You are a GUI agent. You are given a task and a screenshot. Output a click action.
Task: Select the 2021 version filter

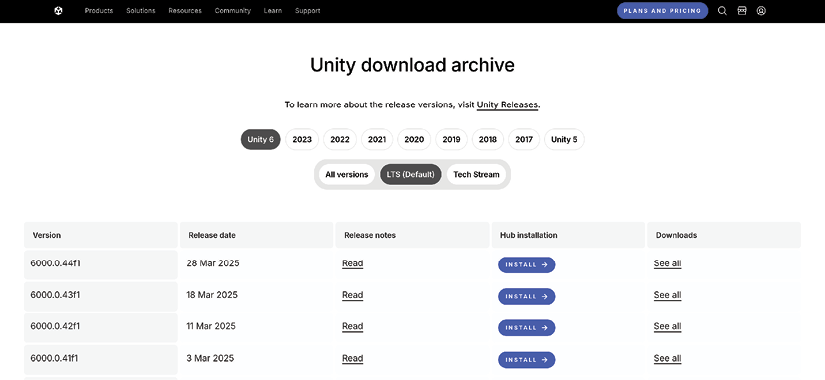377,139
